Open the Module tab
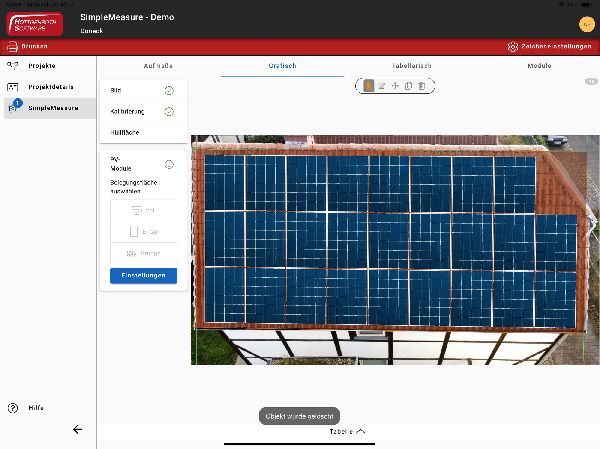Viewport: 600px width, 449px height. tap(539, 66)
